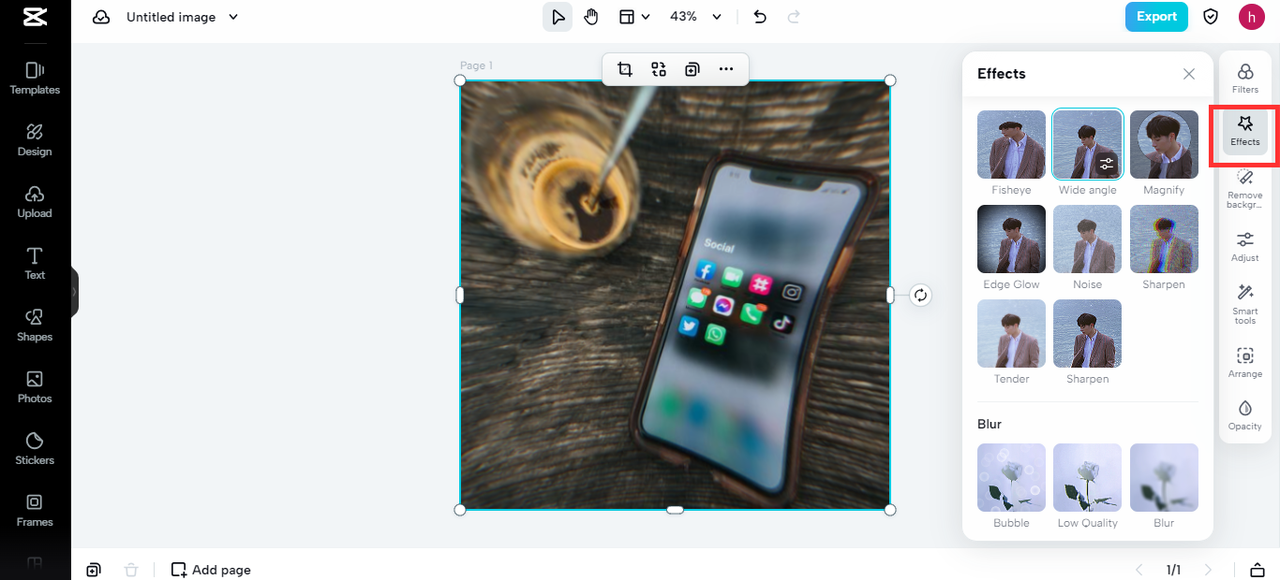This screenshot has width=1280, height=580.
Task: Switch to the Templates tab
Action: click(x=35, y=78)
